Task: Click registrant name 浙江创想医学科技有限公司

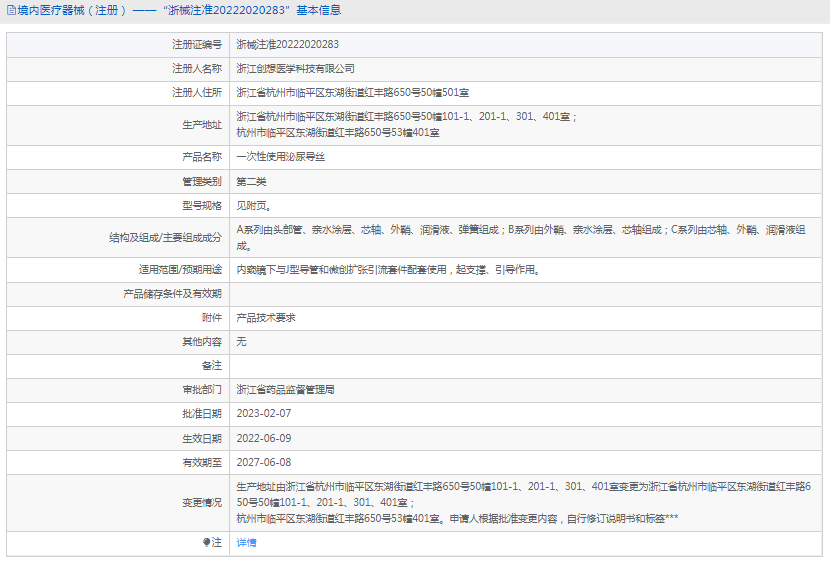Action: [x=295, y=69]
